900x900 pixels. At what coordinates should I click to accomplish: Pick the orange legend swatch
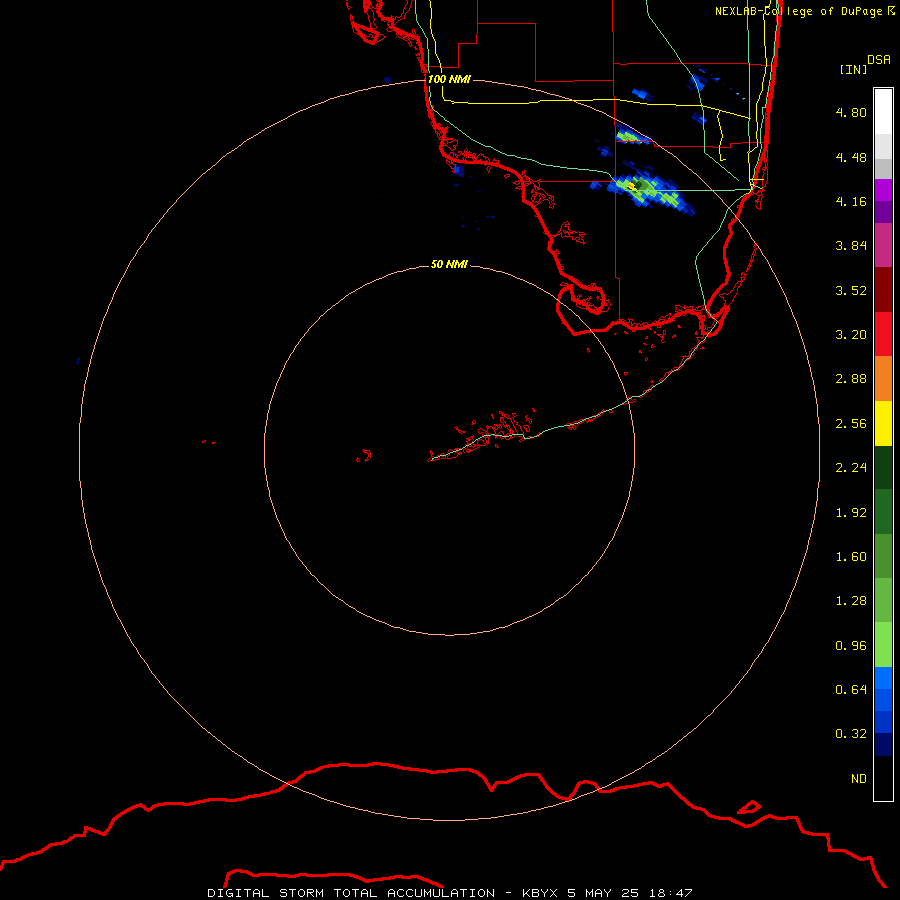883,378
